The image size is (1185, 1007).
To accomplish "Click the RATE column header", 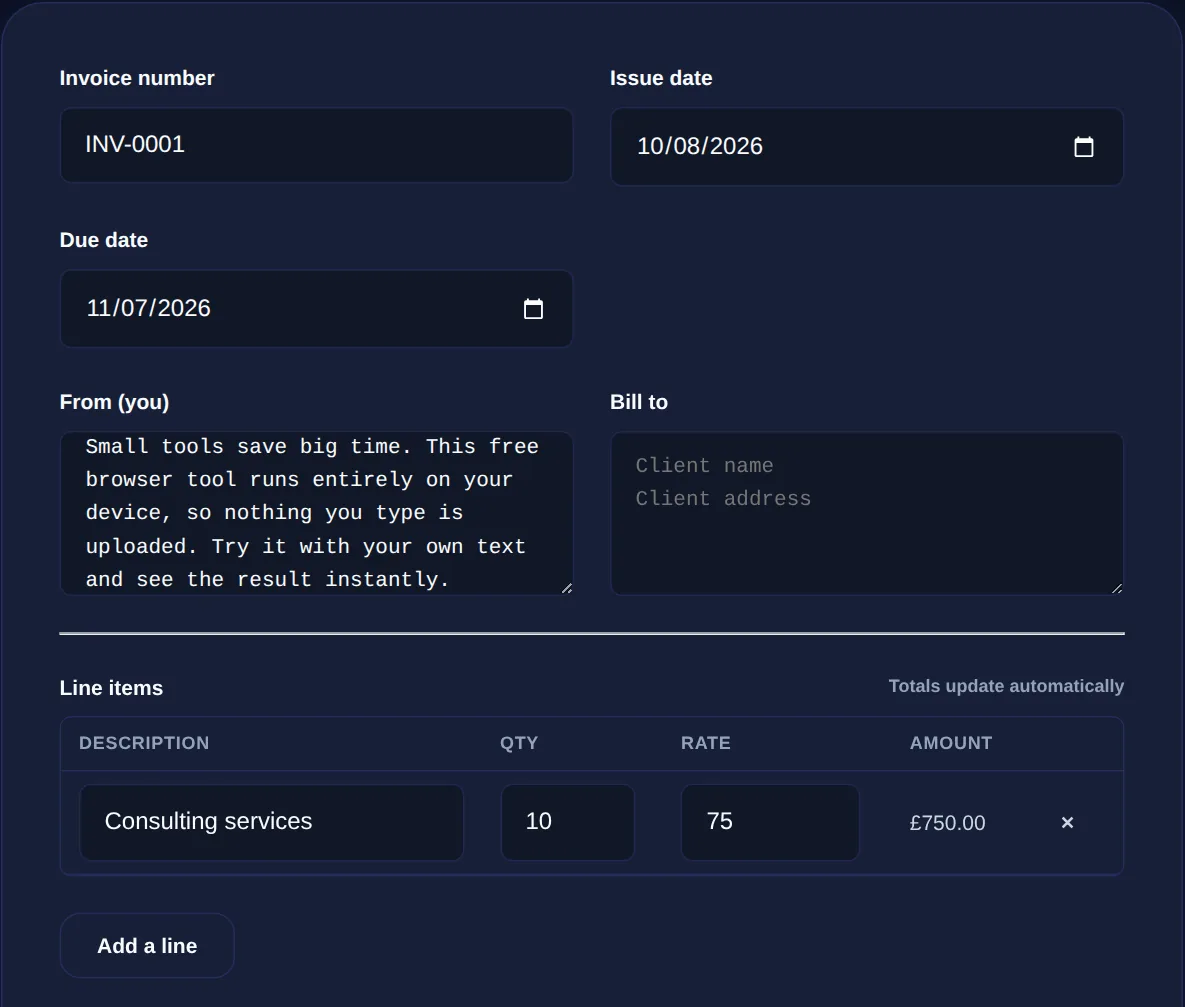I will click(706, 743).
